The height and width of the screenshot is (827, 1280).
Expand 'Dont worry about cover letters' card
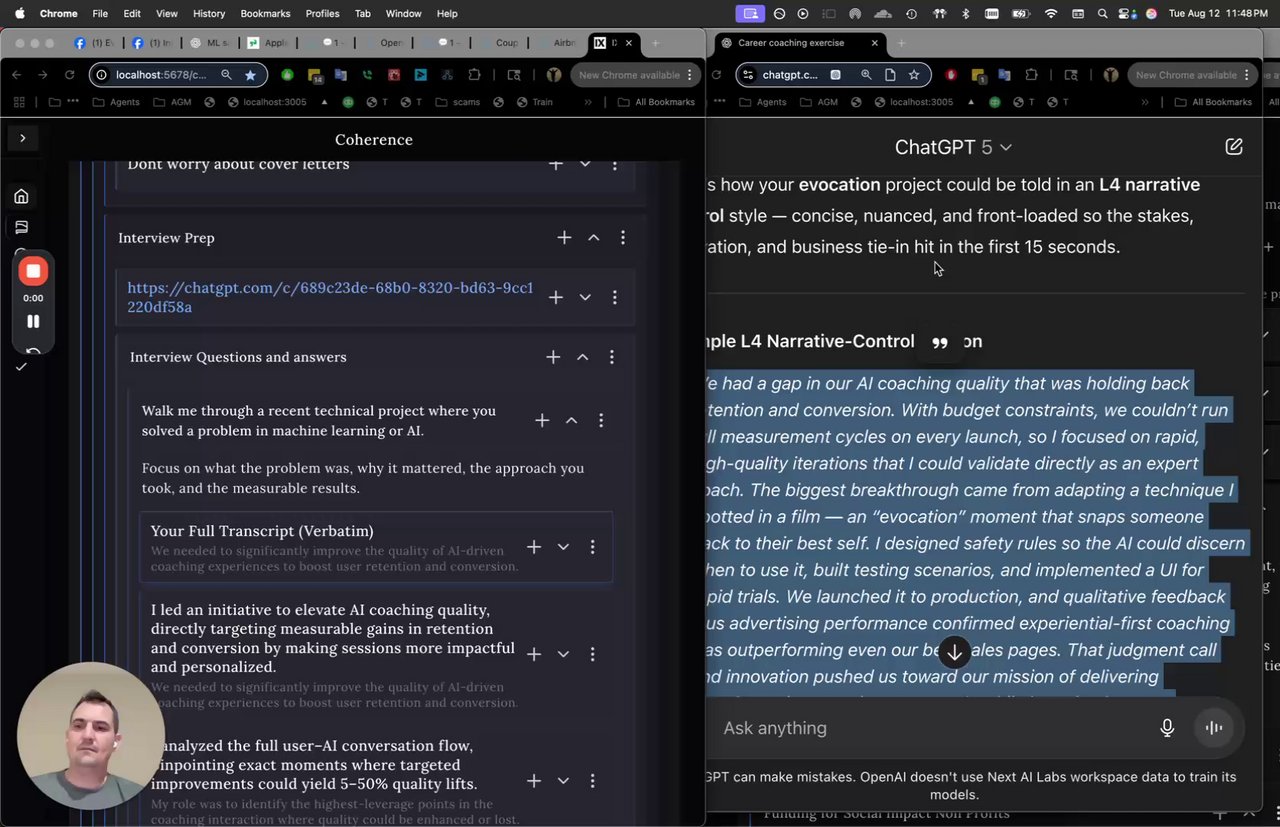pos(585,164)
